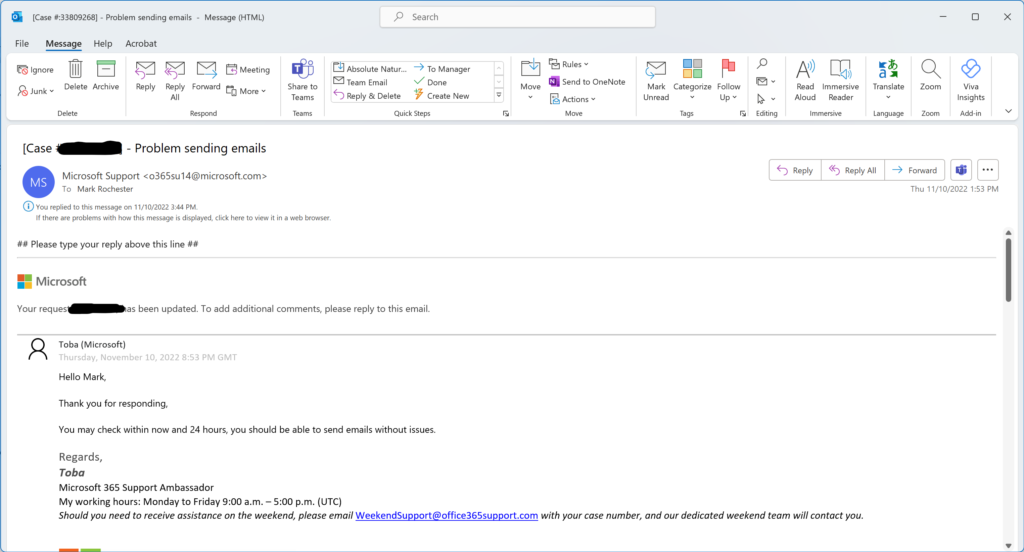The image size is (1024, 552).
Task: Click the ribbon Reply All button
Action: (x=175, y=81)
